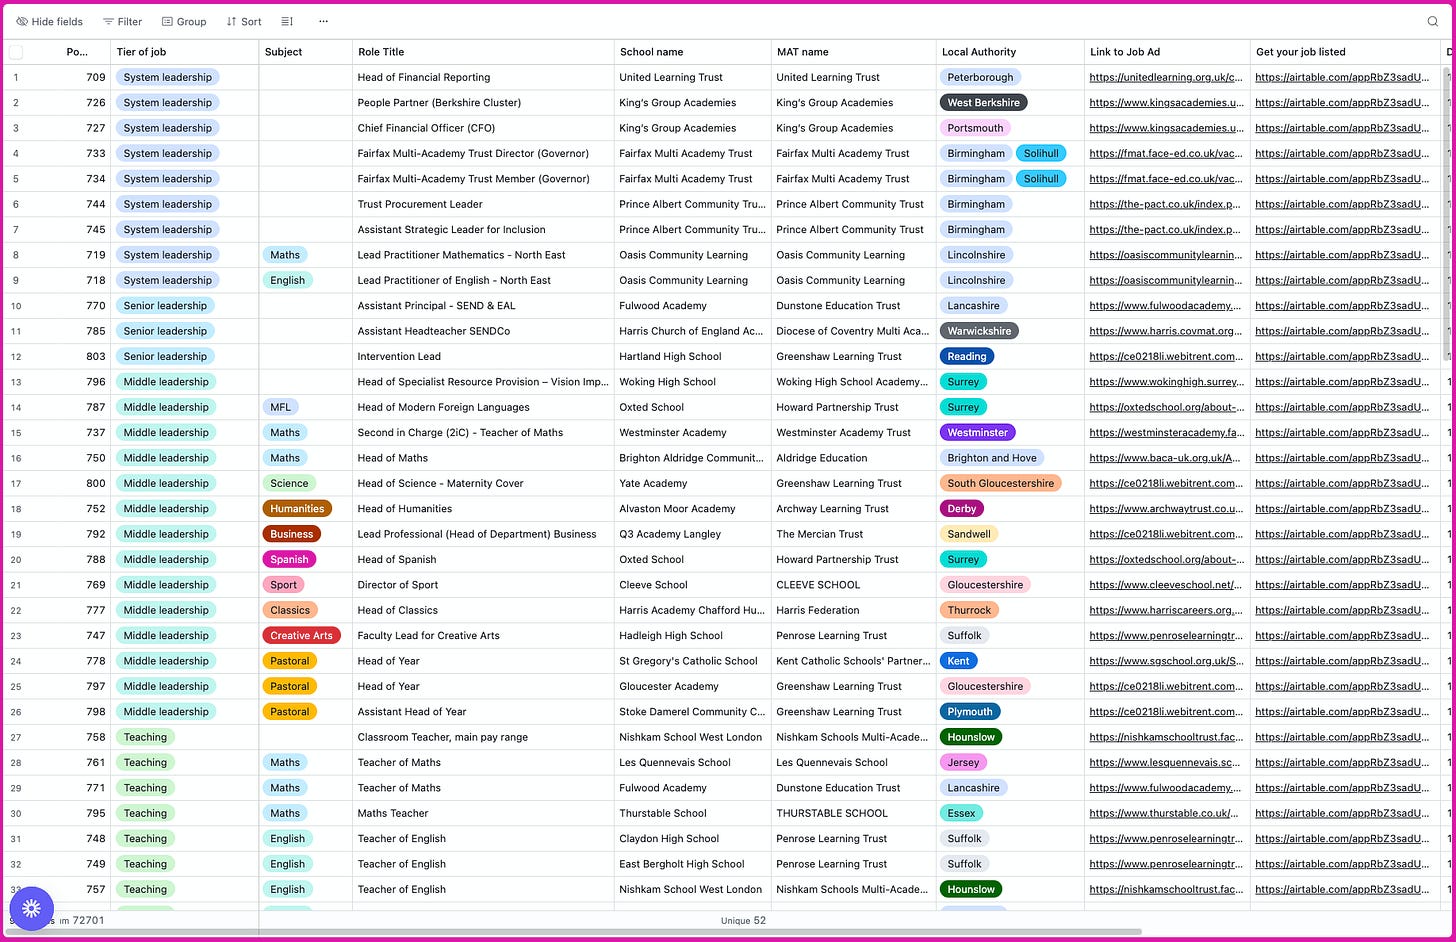Image resolution: width=1456 pixels, height=942 pixels.
Task: Open the sgschool.org.uk job ad link
Action: pyautogui.click(x=1166, y=661)
